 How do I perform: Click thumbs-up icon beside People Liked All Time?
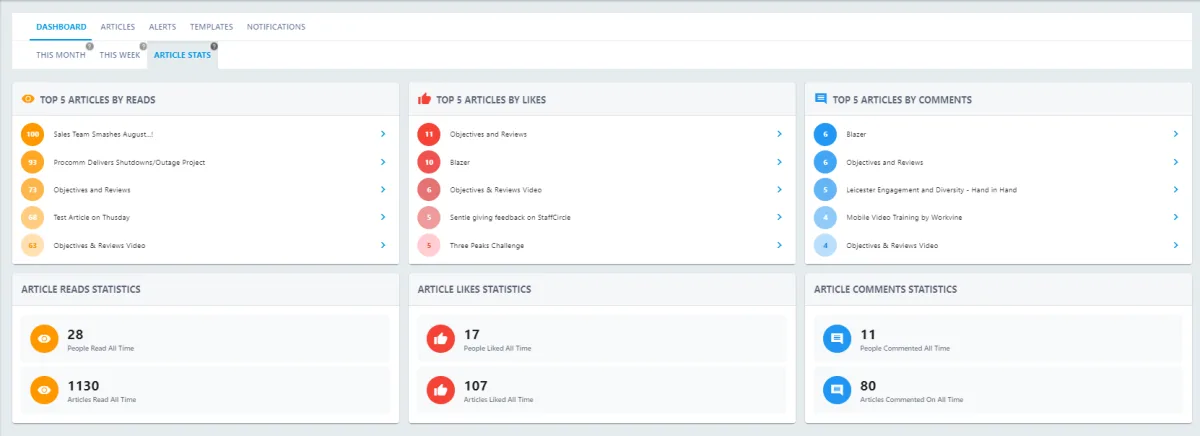pos(441,339)
